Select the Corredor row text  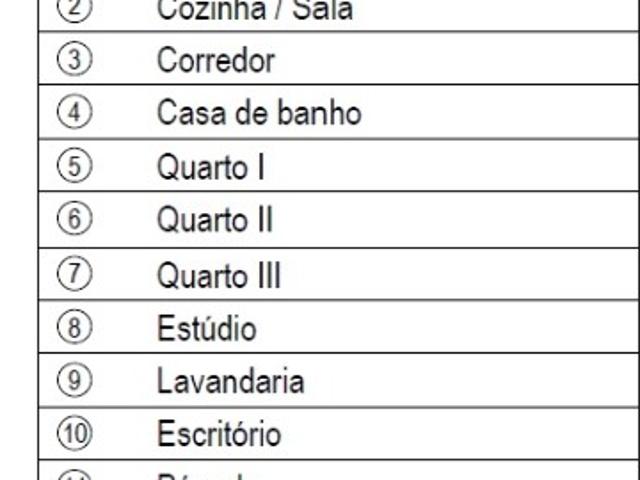click(x=215, y=60)
